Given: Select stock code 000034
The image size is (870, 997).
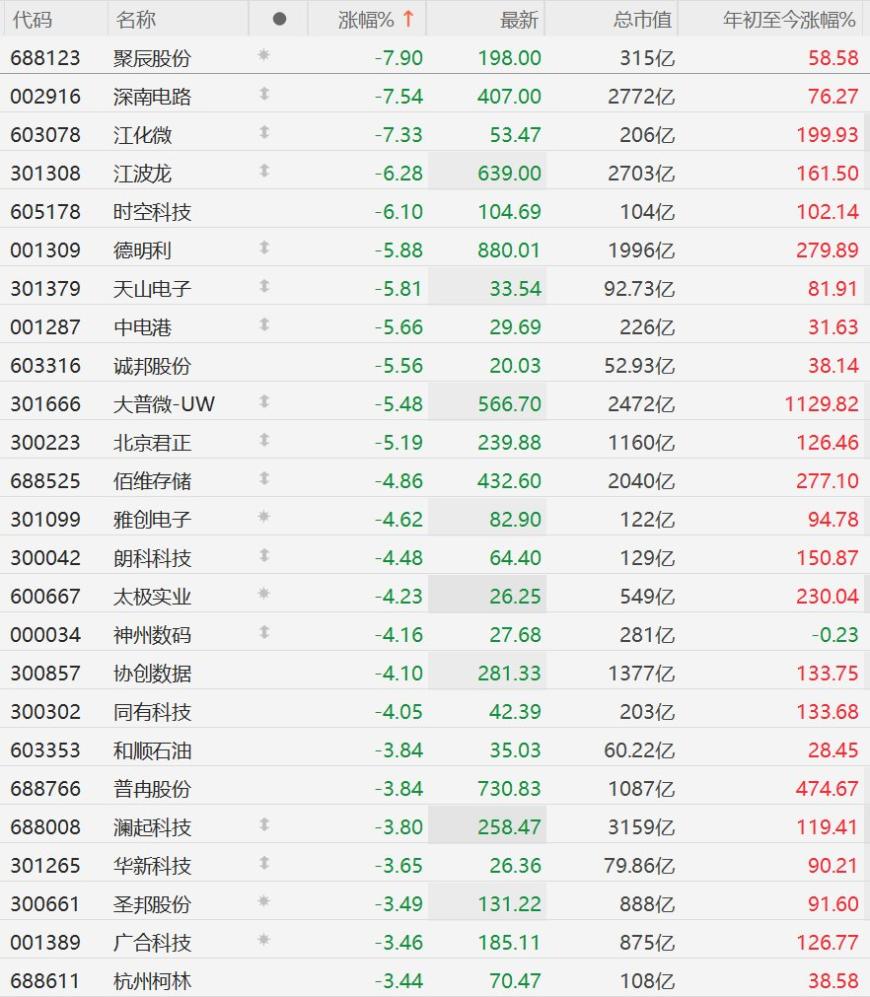Looking at the screenshot, I should pyautogui.click(x=45, y=635).
